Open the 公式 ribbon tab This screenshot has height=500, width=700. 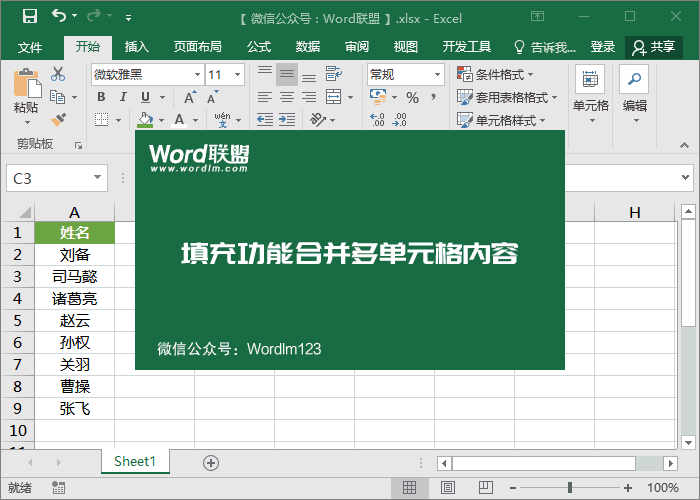coord(259,47)
